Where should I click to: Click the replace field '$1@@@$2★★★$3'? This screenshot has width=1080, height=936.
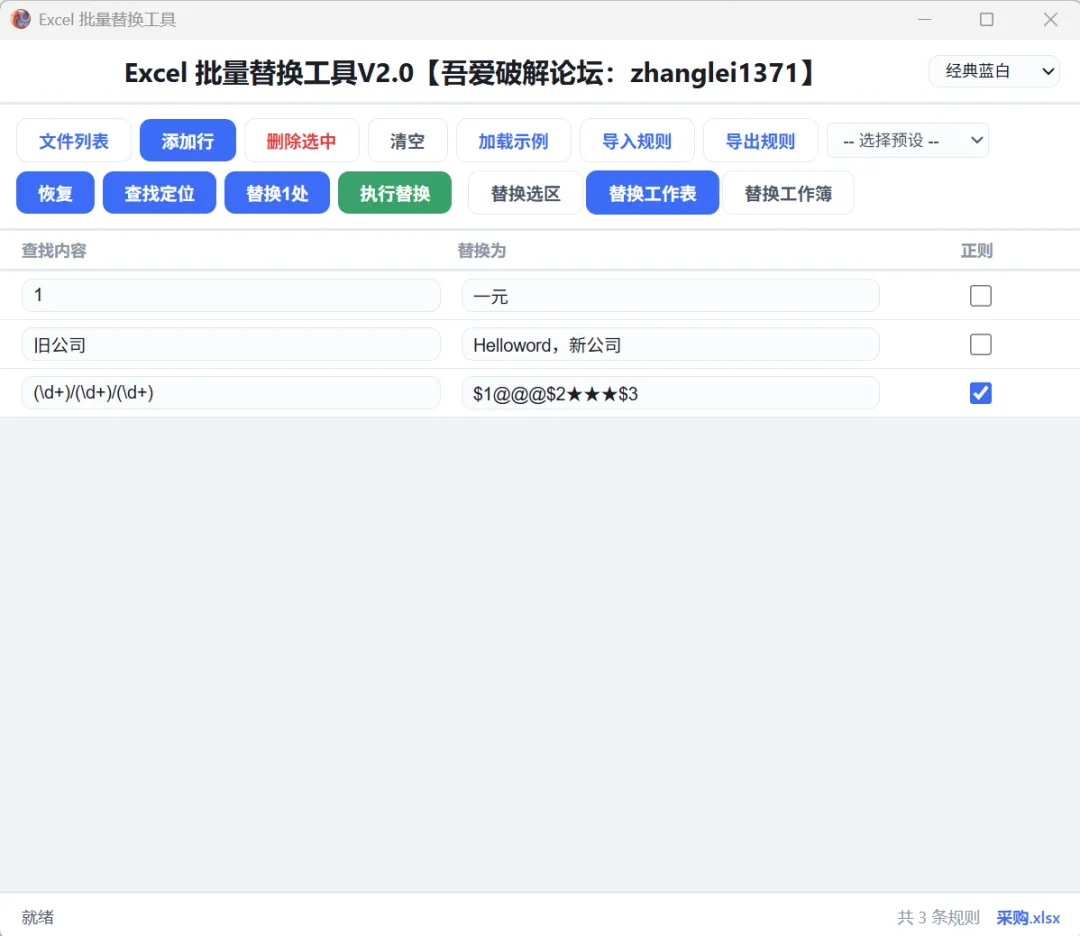[670, 393]
